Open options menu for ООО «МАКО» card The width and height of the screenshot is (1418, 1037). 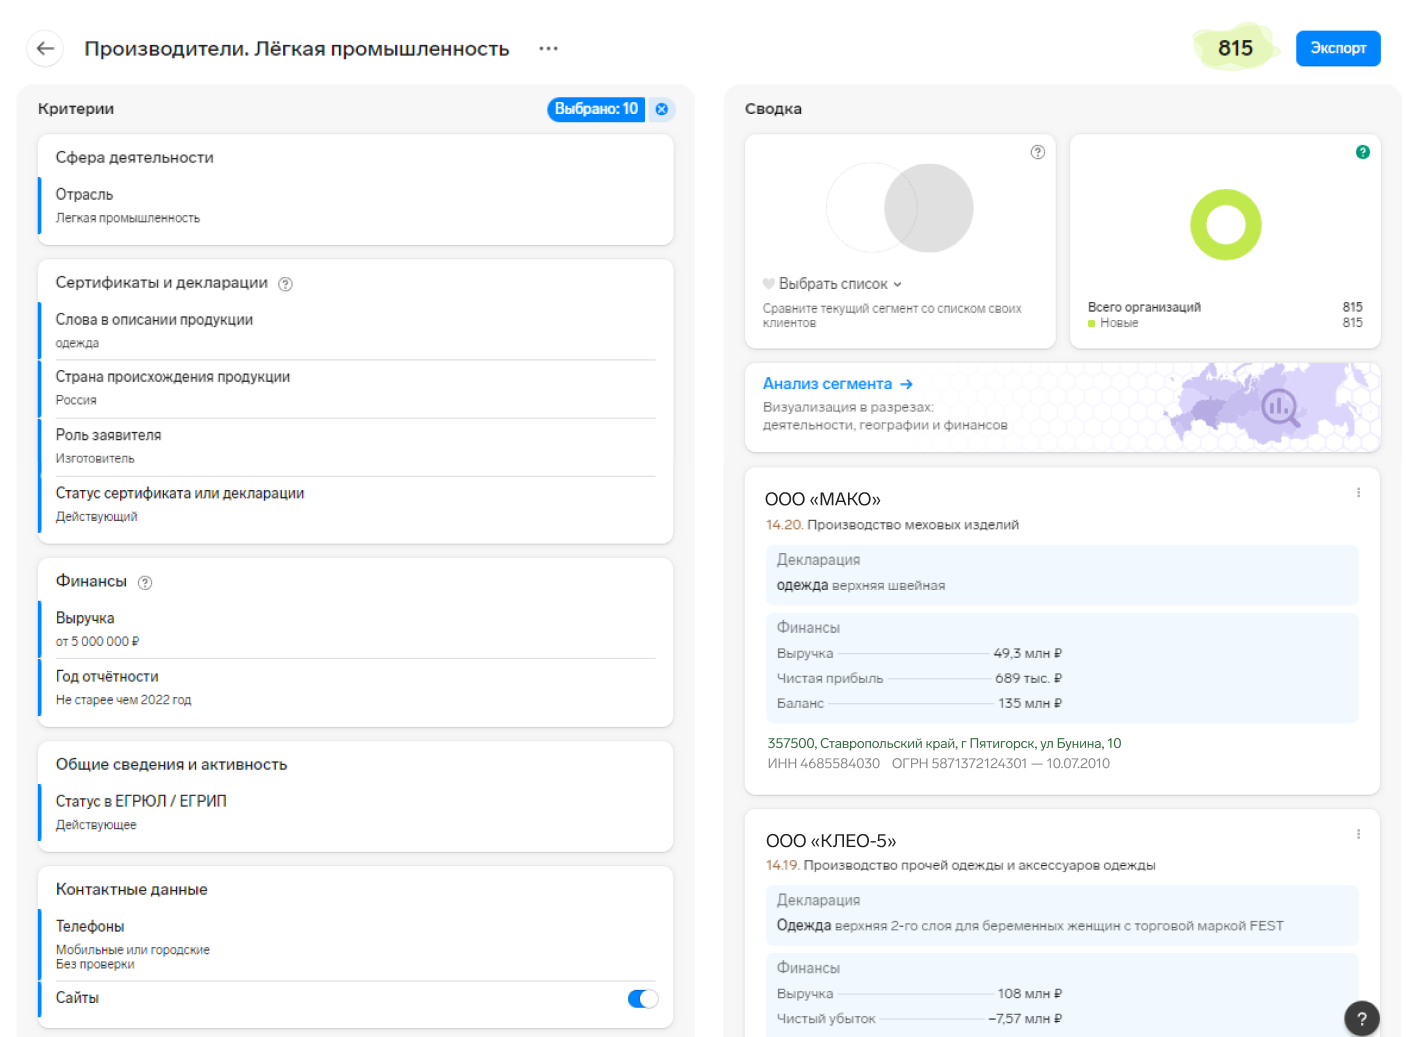[1358, 492]
